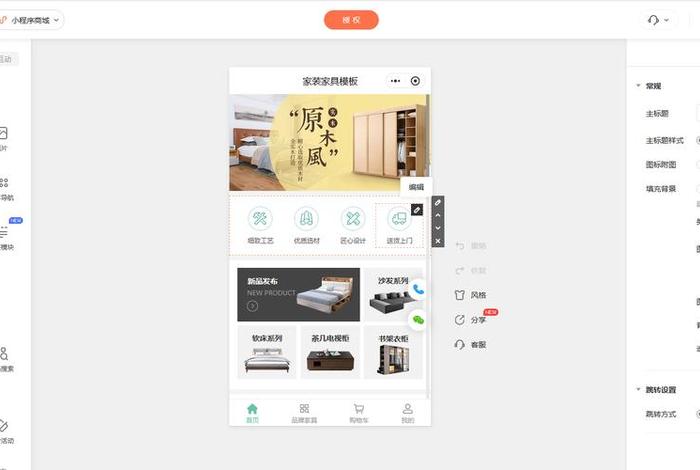
Task: Select the 模块 component with NEW badge
Action: coord(6,238)
